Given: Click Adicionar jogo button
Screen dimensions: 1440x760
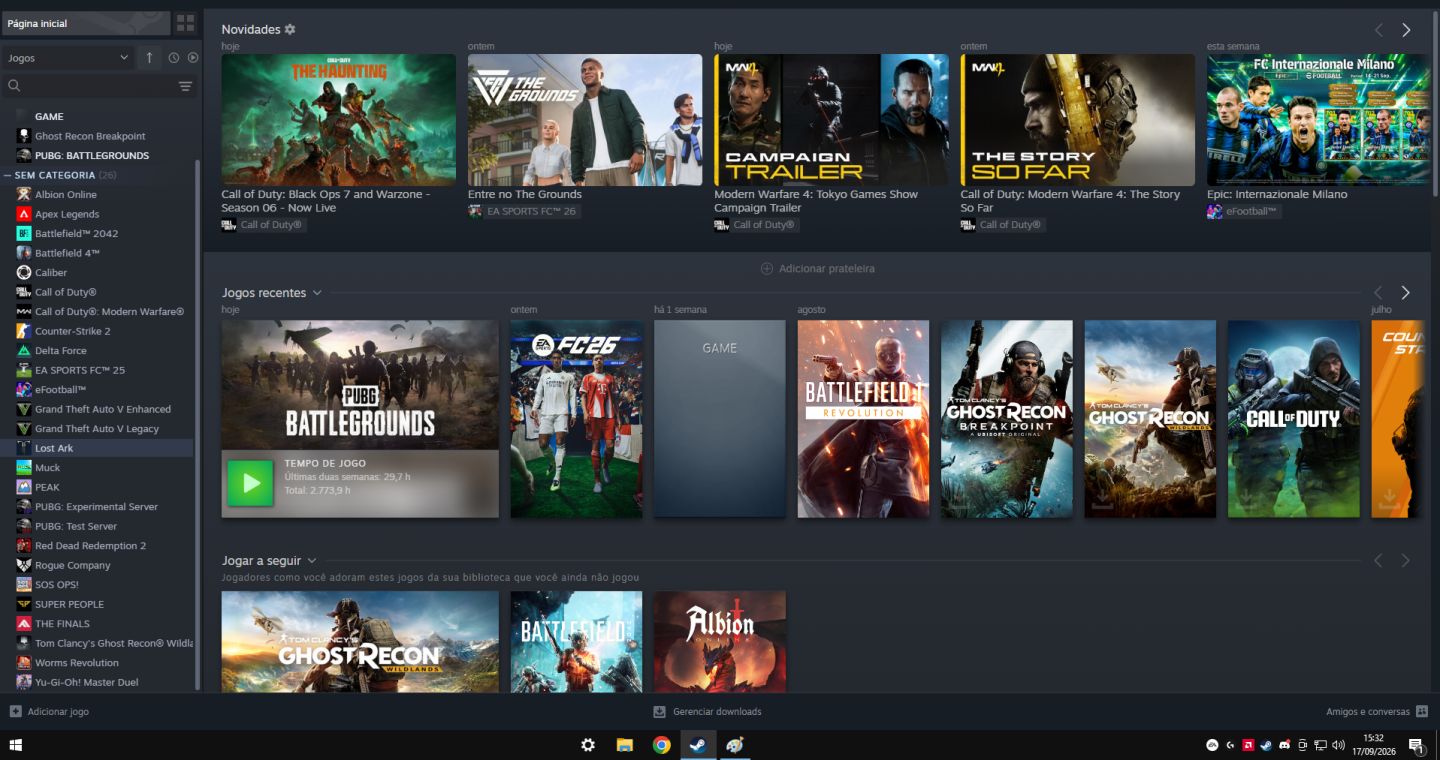Looking at the screenshot, I should click(x=49, y=712).
